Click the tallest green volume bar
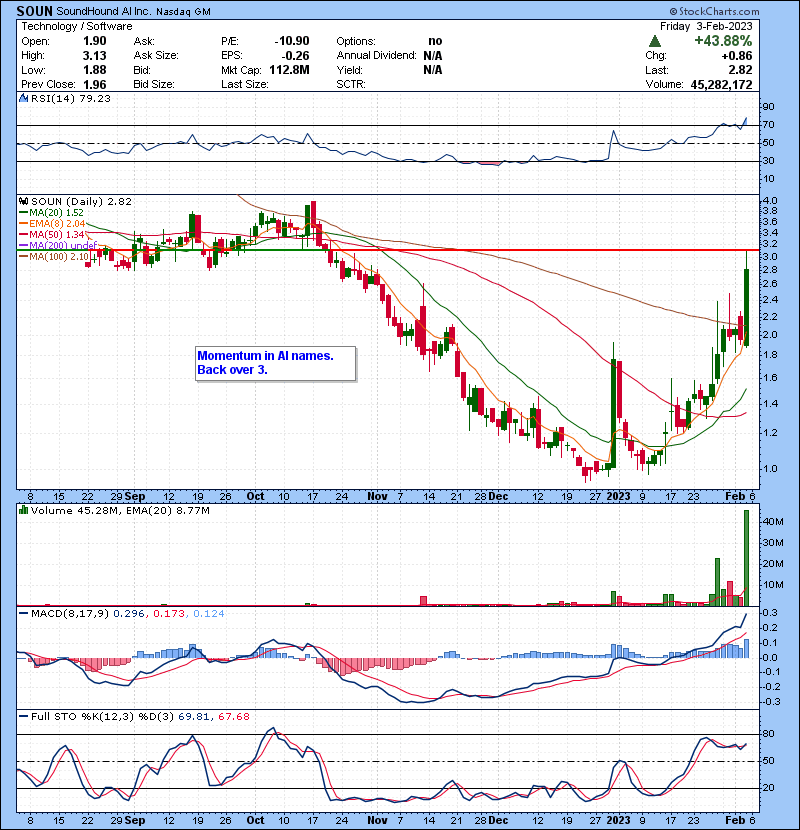This screenshot has height=830, width=800. [x=747, y=558]
